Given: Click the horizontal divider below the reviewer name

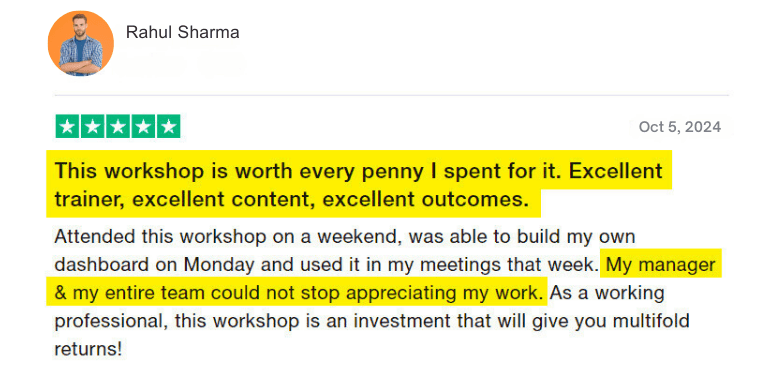Looking at the screenshot, I should [392, 95].
